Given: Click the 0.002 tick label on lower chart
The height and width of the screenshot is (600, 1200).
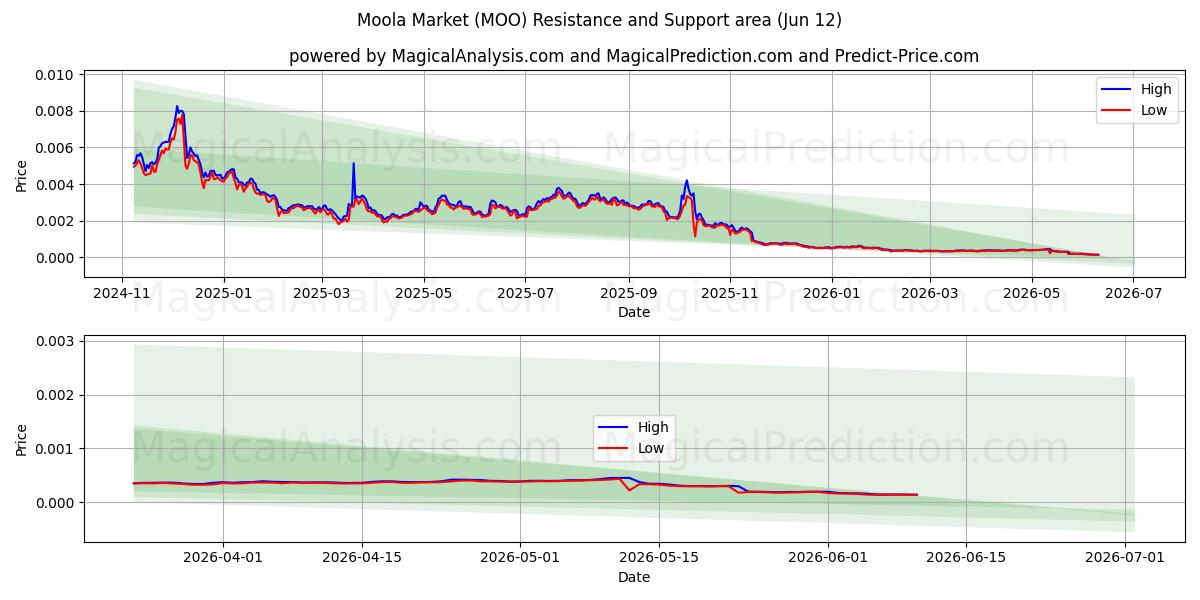Looking at the screenshot, I should click(55, 395).
